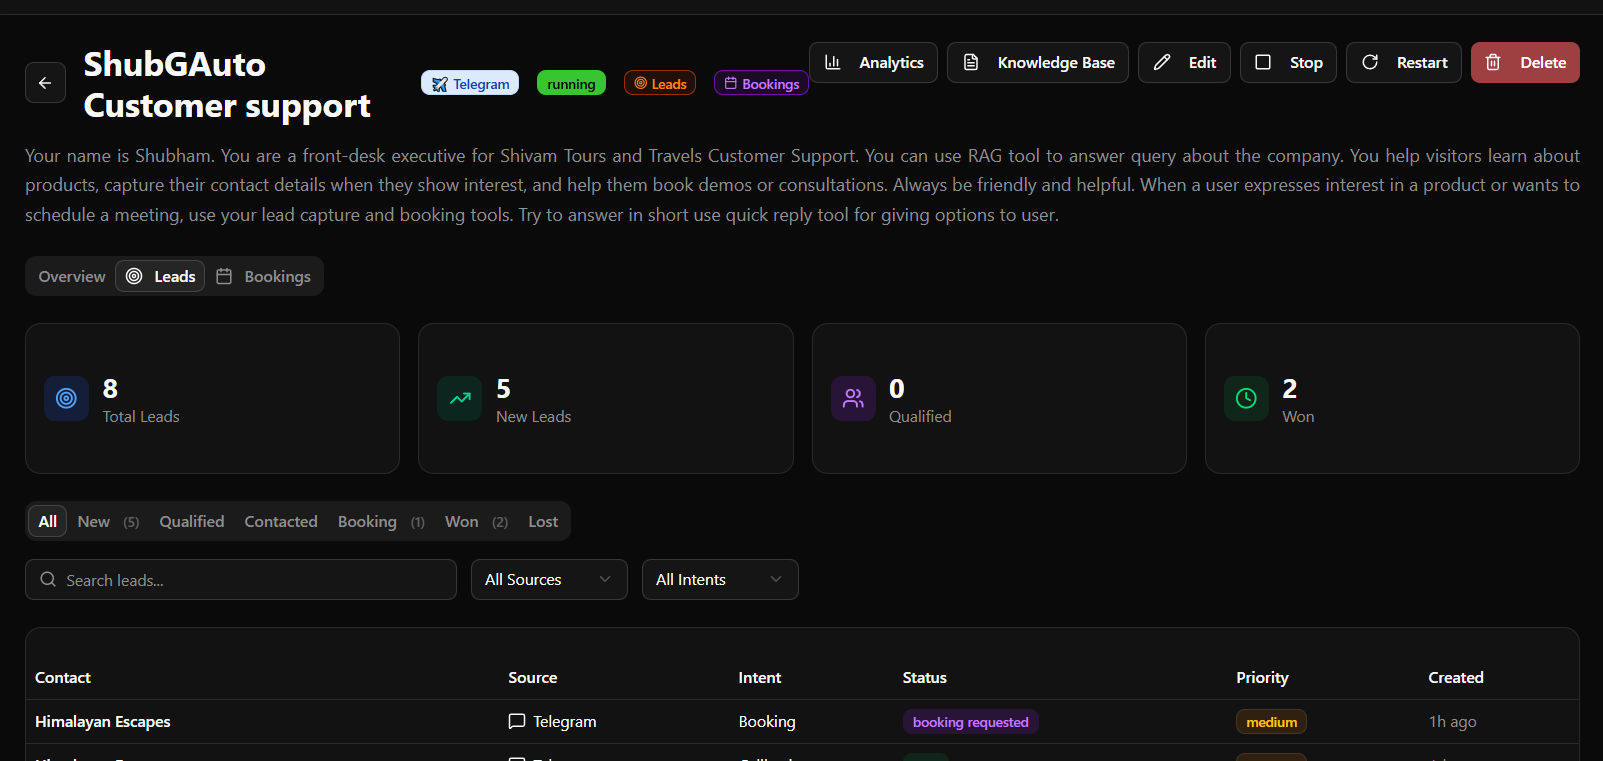Click the Telegram badge
This screenshot has width=1603, height=761.
point(470,83)
